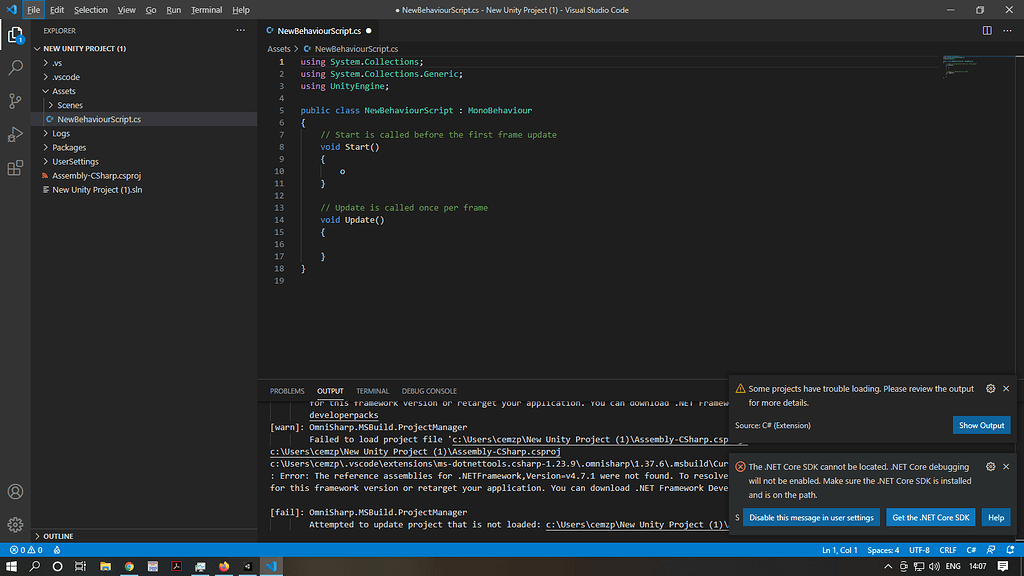Click the Accounts icon above the gear

(x=15, y=491)
